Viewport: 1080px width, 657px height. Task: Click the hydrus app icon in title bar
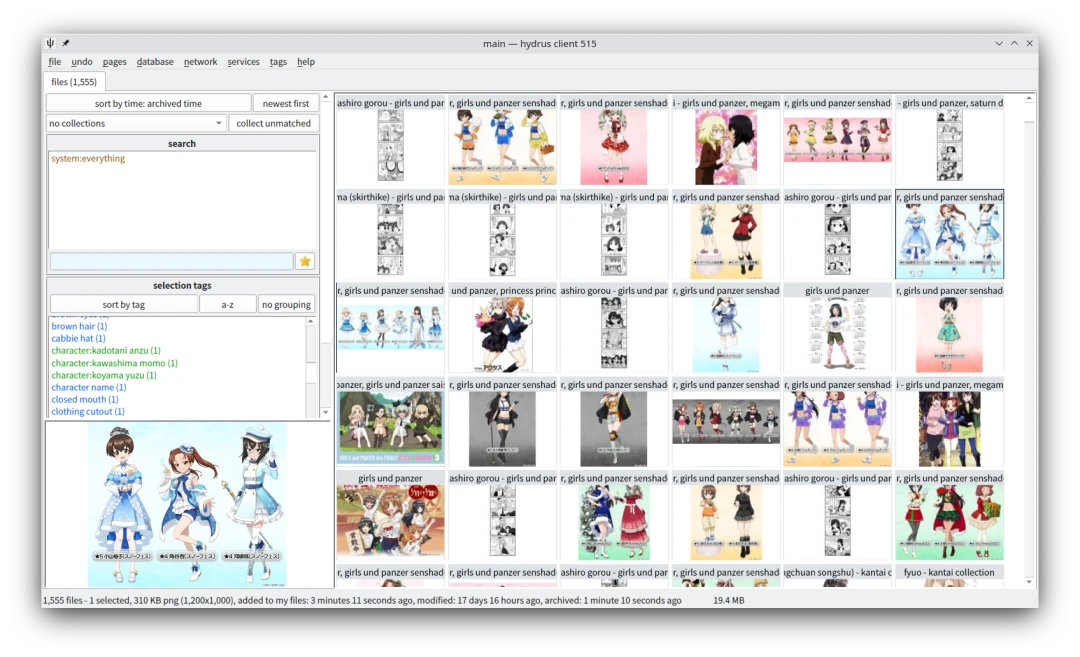click(50, 43)
